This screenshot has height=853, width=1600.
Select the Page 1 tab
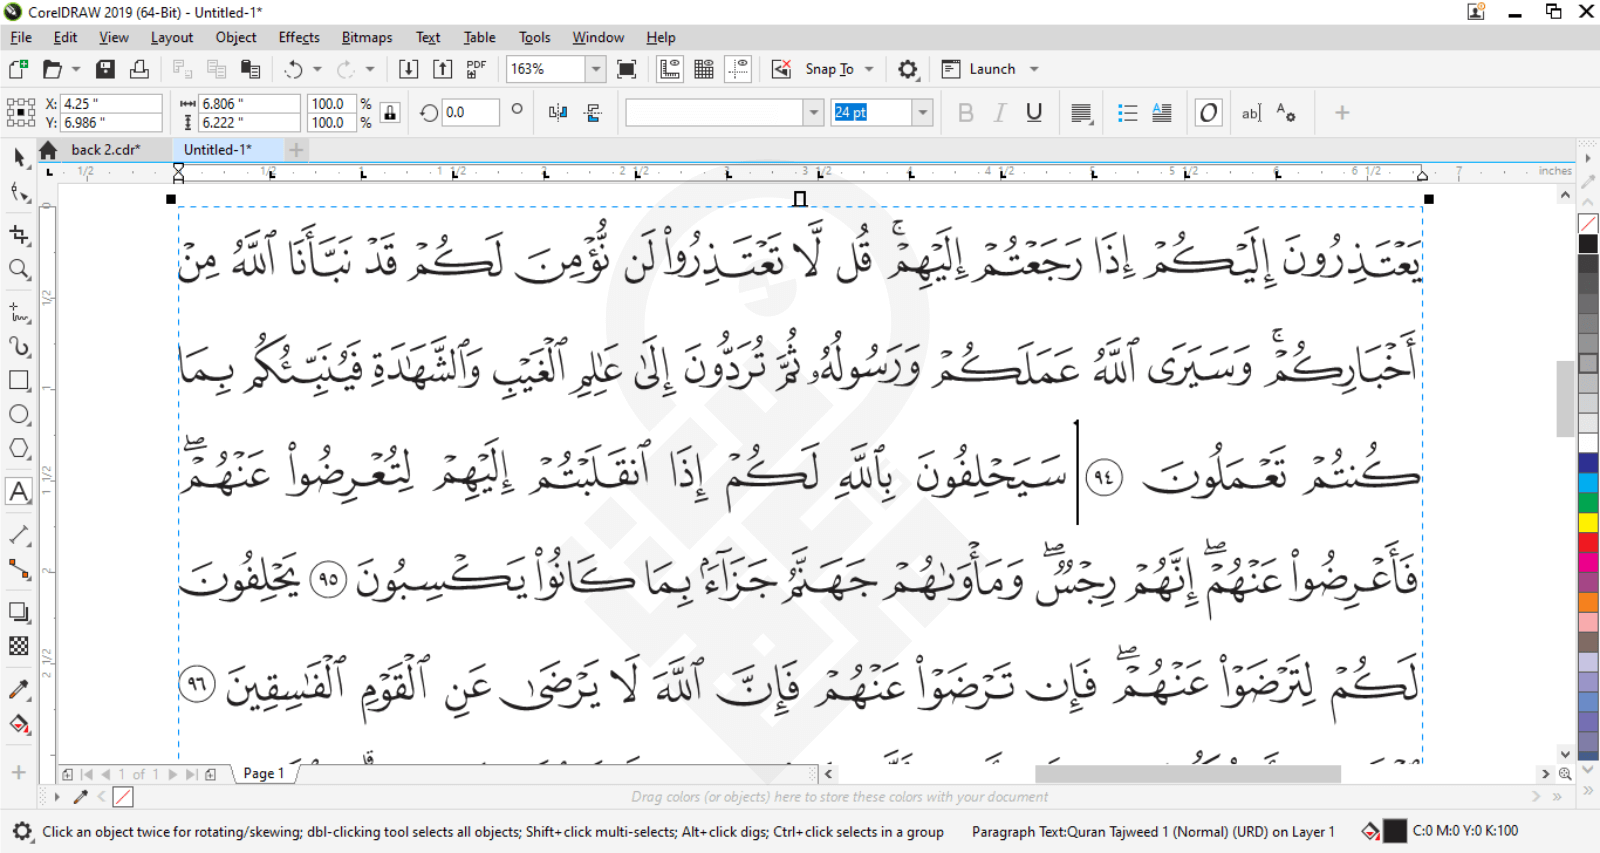tap(264, 773)
